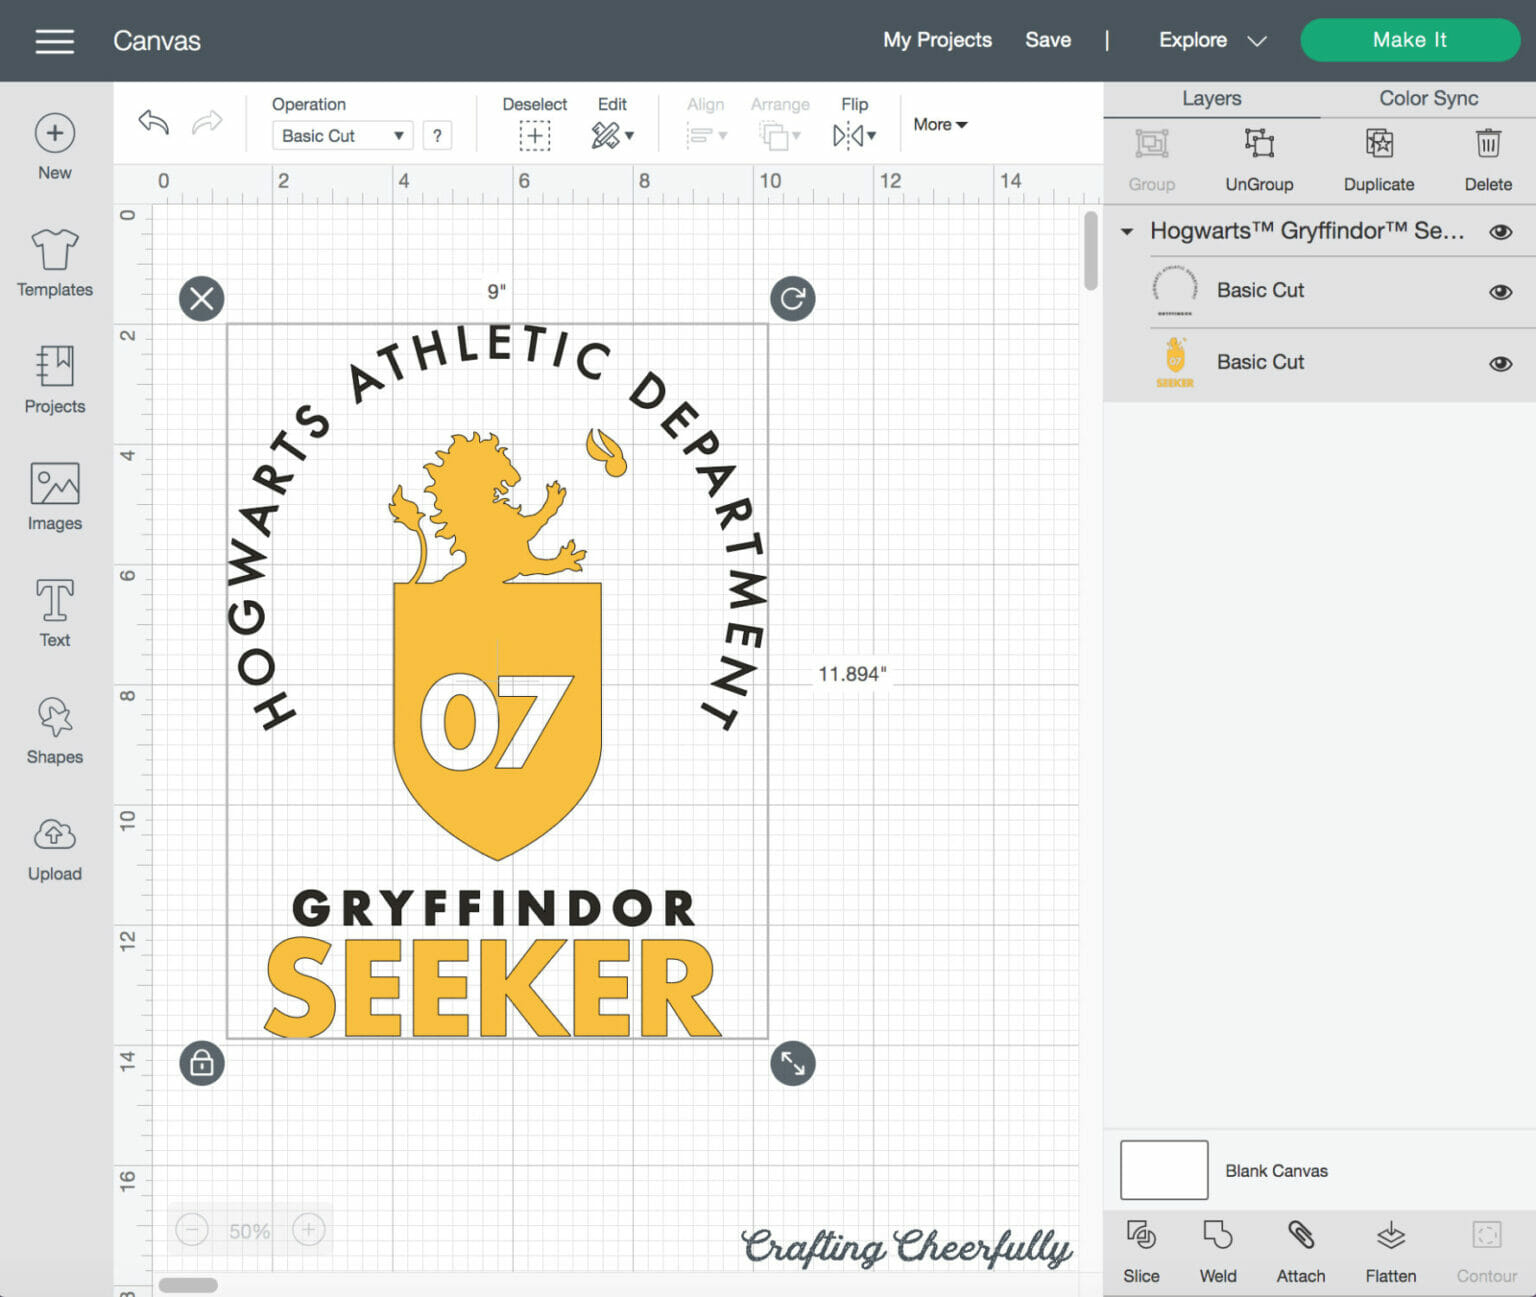
Task: Click the green Make It button
Action: tap(1409, 40)
